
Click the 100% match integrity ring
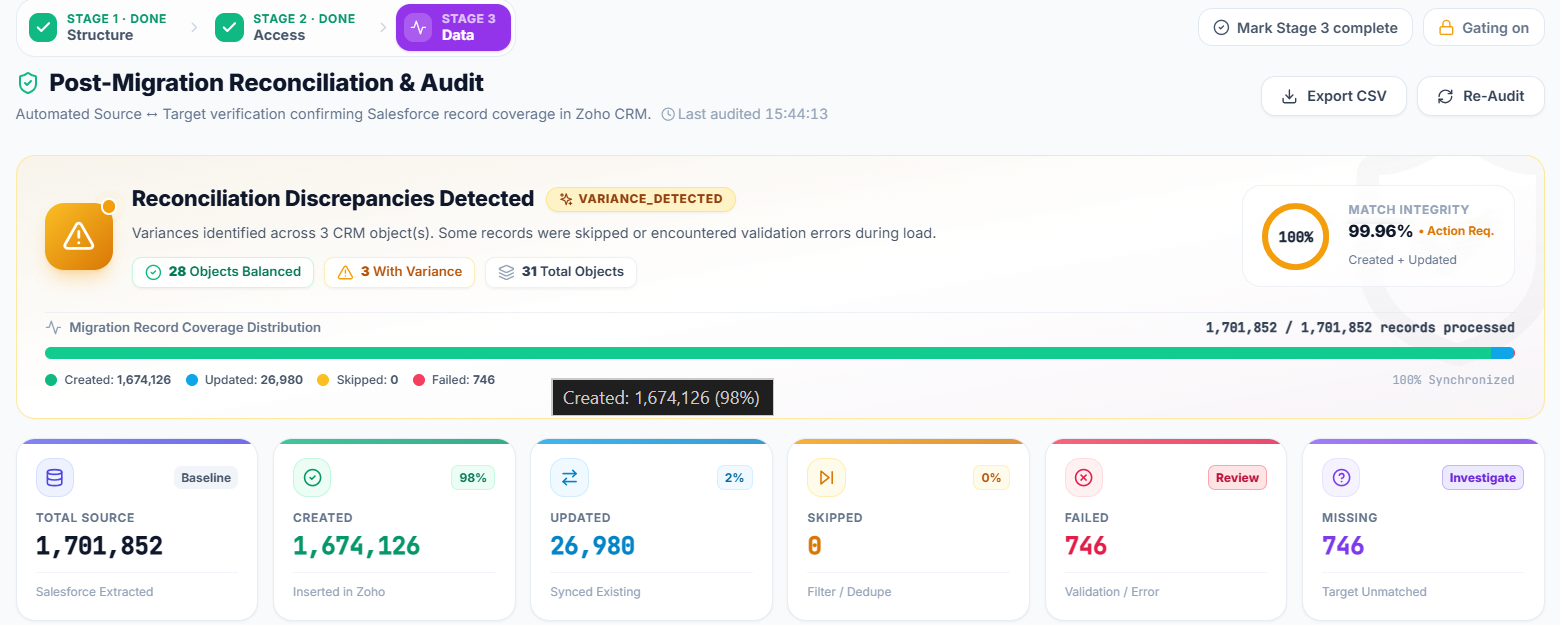coord(1295,237)
